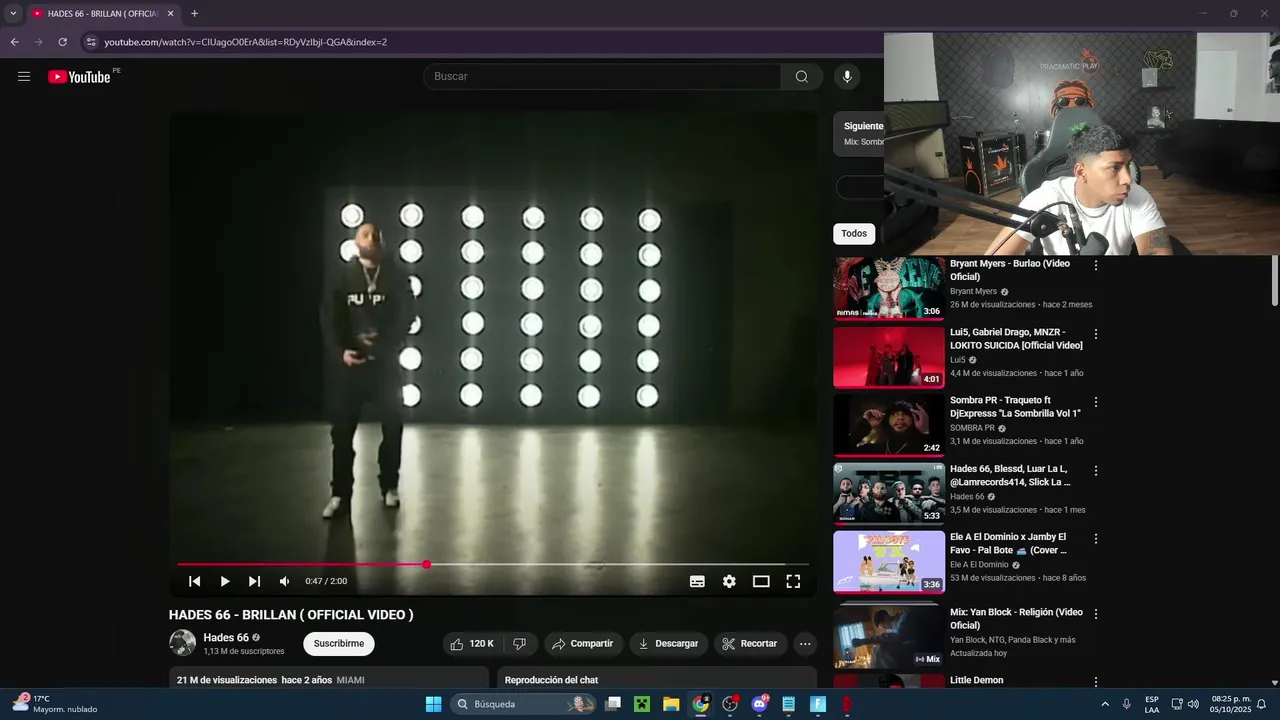The height and width of the screenshot is (720, 1280).
Task: Click the browser forward arrow
Action: [x=38, y=42]
